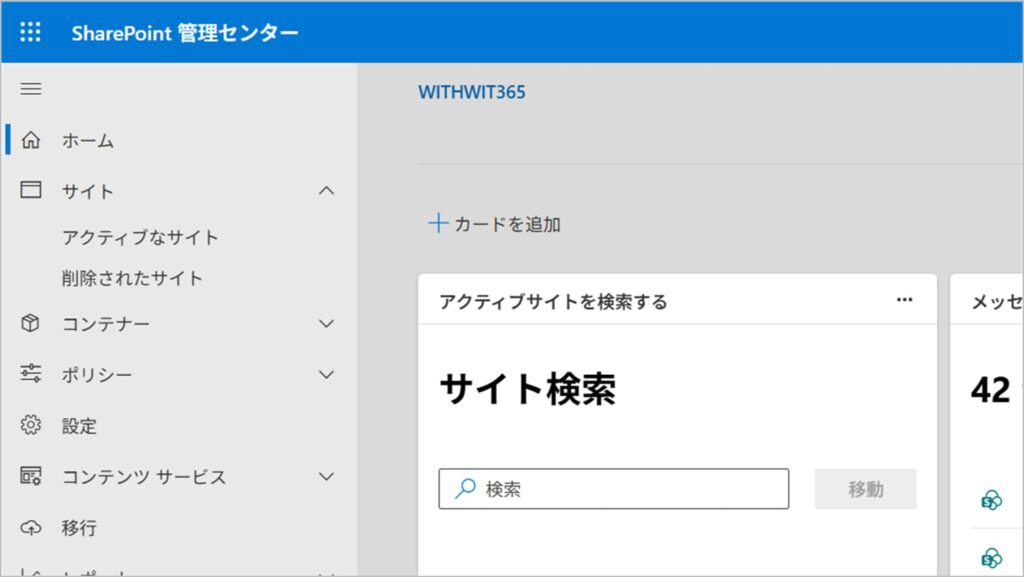
Task: Open 削除されたサイト in navigation
Action: pyautogui.click(x=132, y=278)
